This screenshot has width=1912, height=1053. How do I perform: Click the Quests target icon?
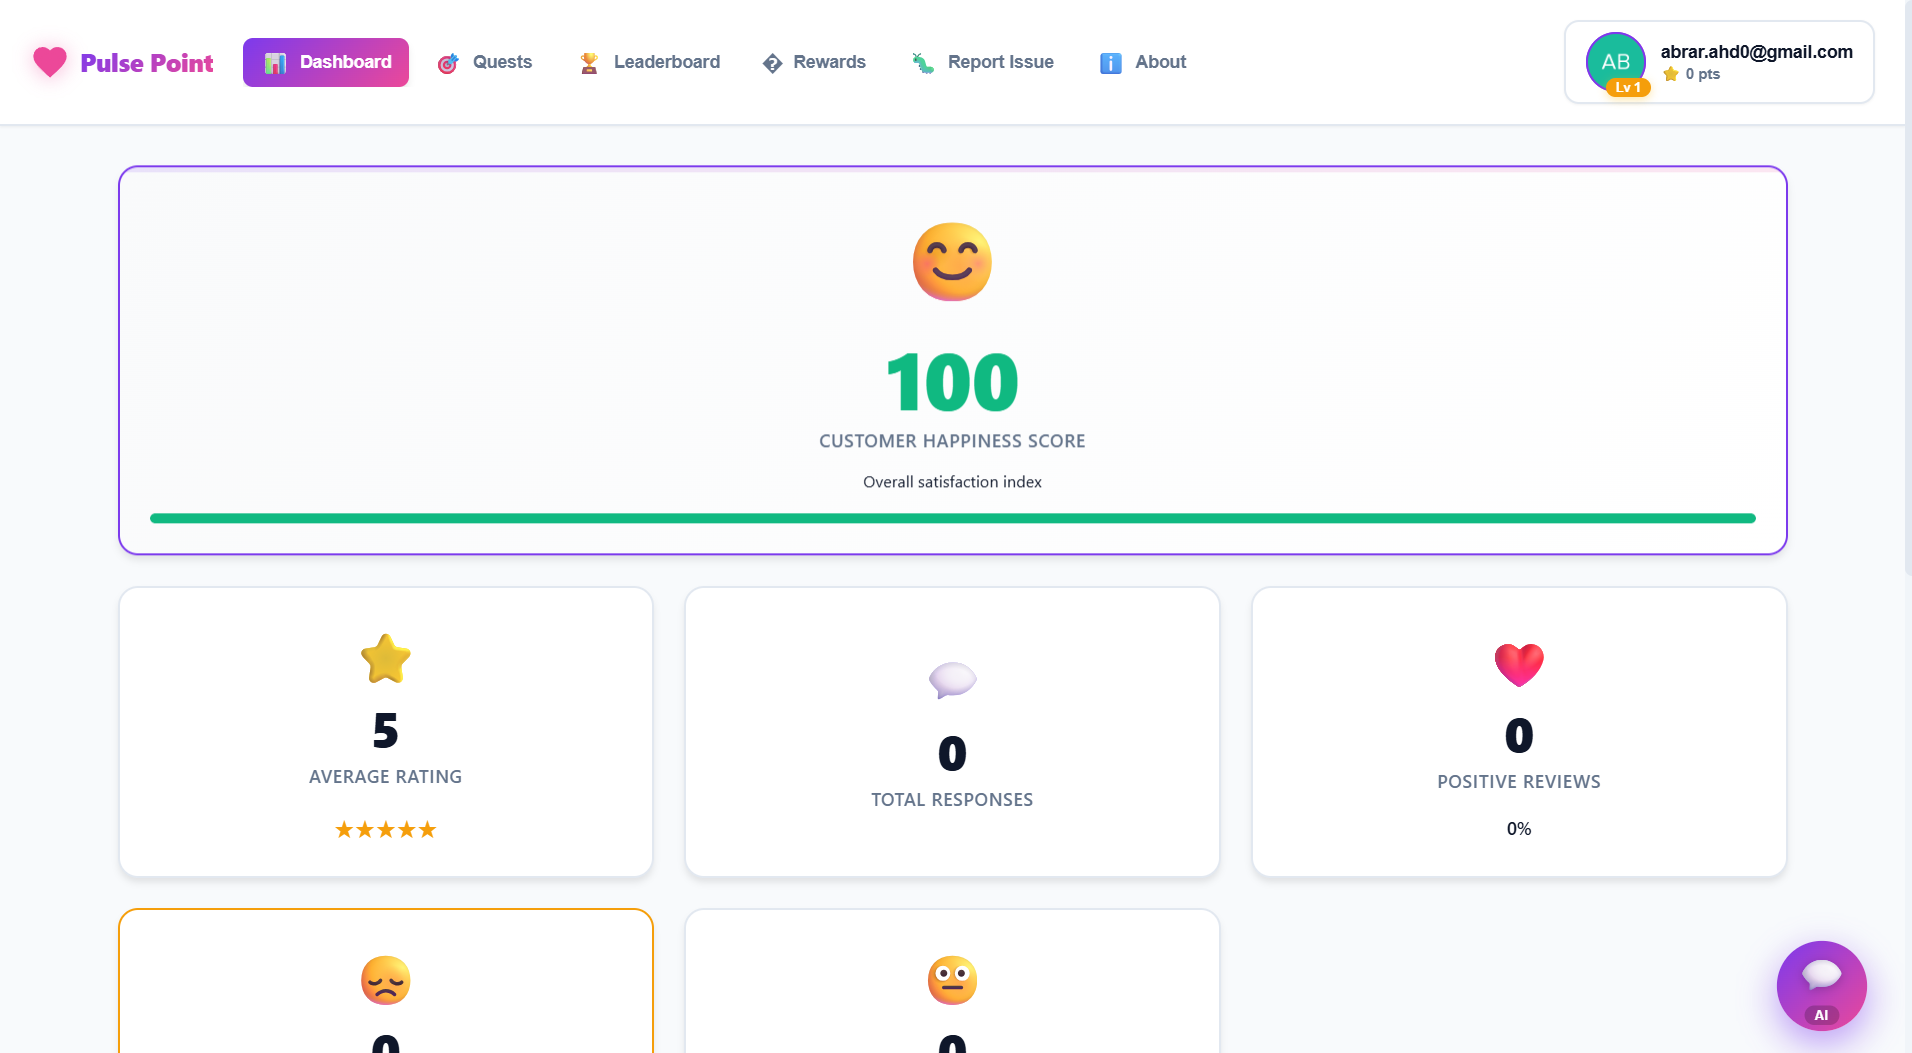click(x=448, y=63)
